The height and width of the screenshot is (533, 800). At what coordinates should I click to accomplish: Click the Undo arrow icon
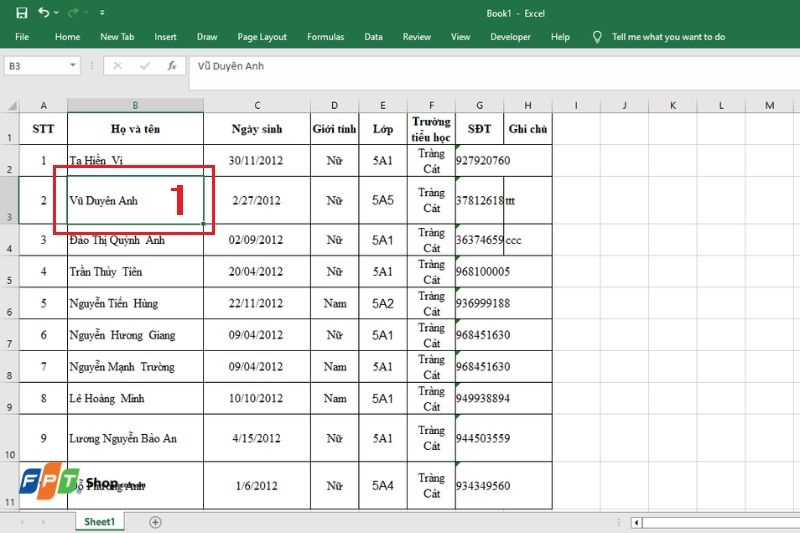pyautogui.click(x=44, y=12)
